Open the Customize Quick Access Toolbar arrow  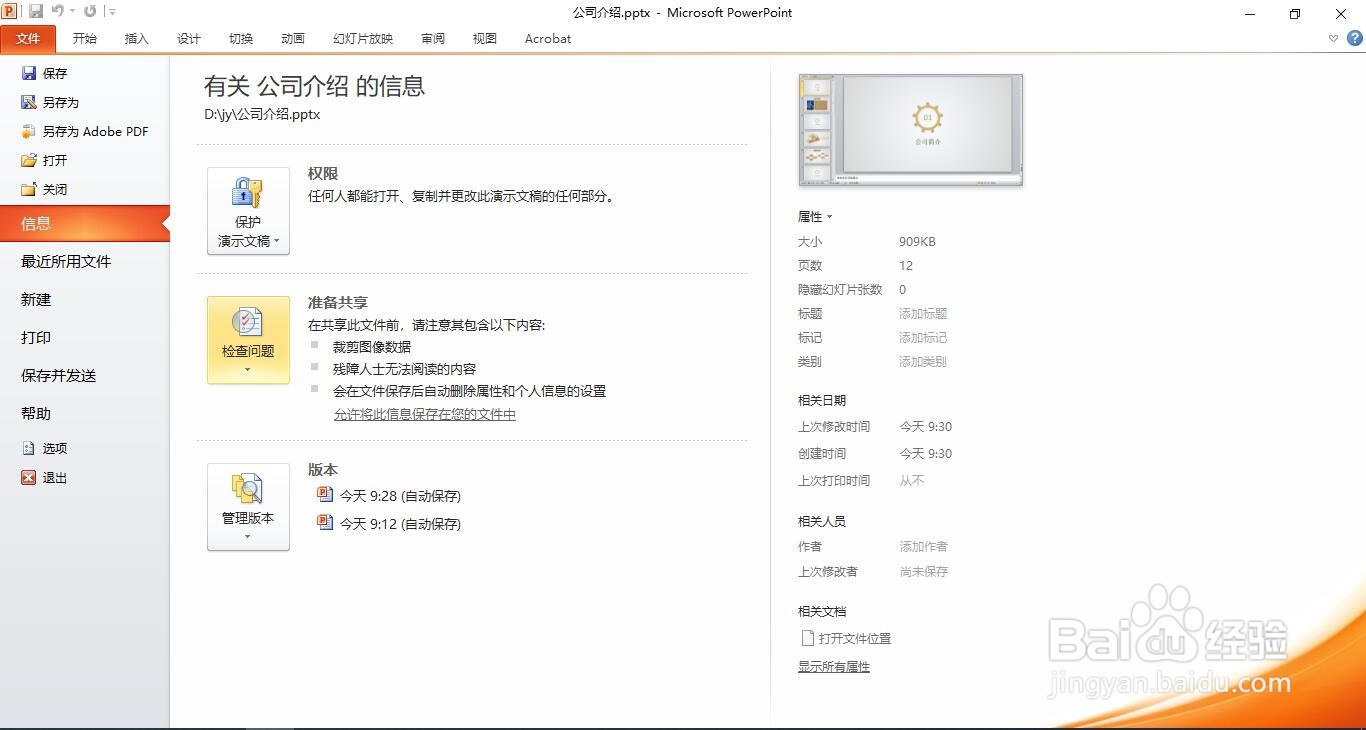[x=112, y=12]
